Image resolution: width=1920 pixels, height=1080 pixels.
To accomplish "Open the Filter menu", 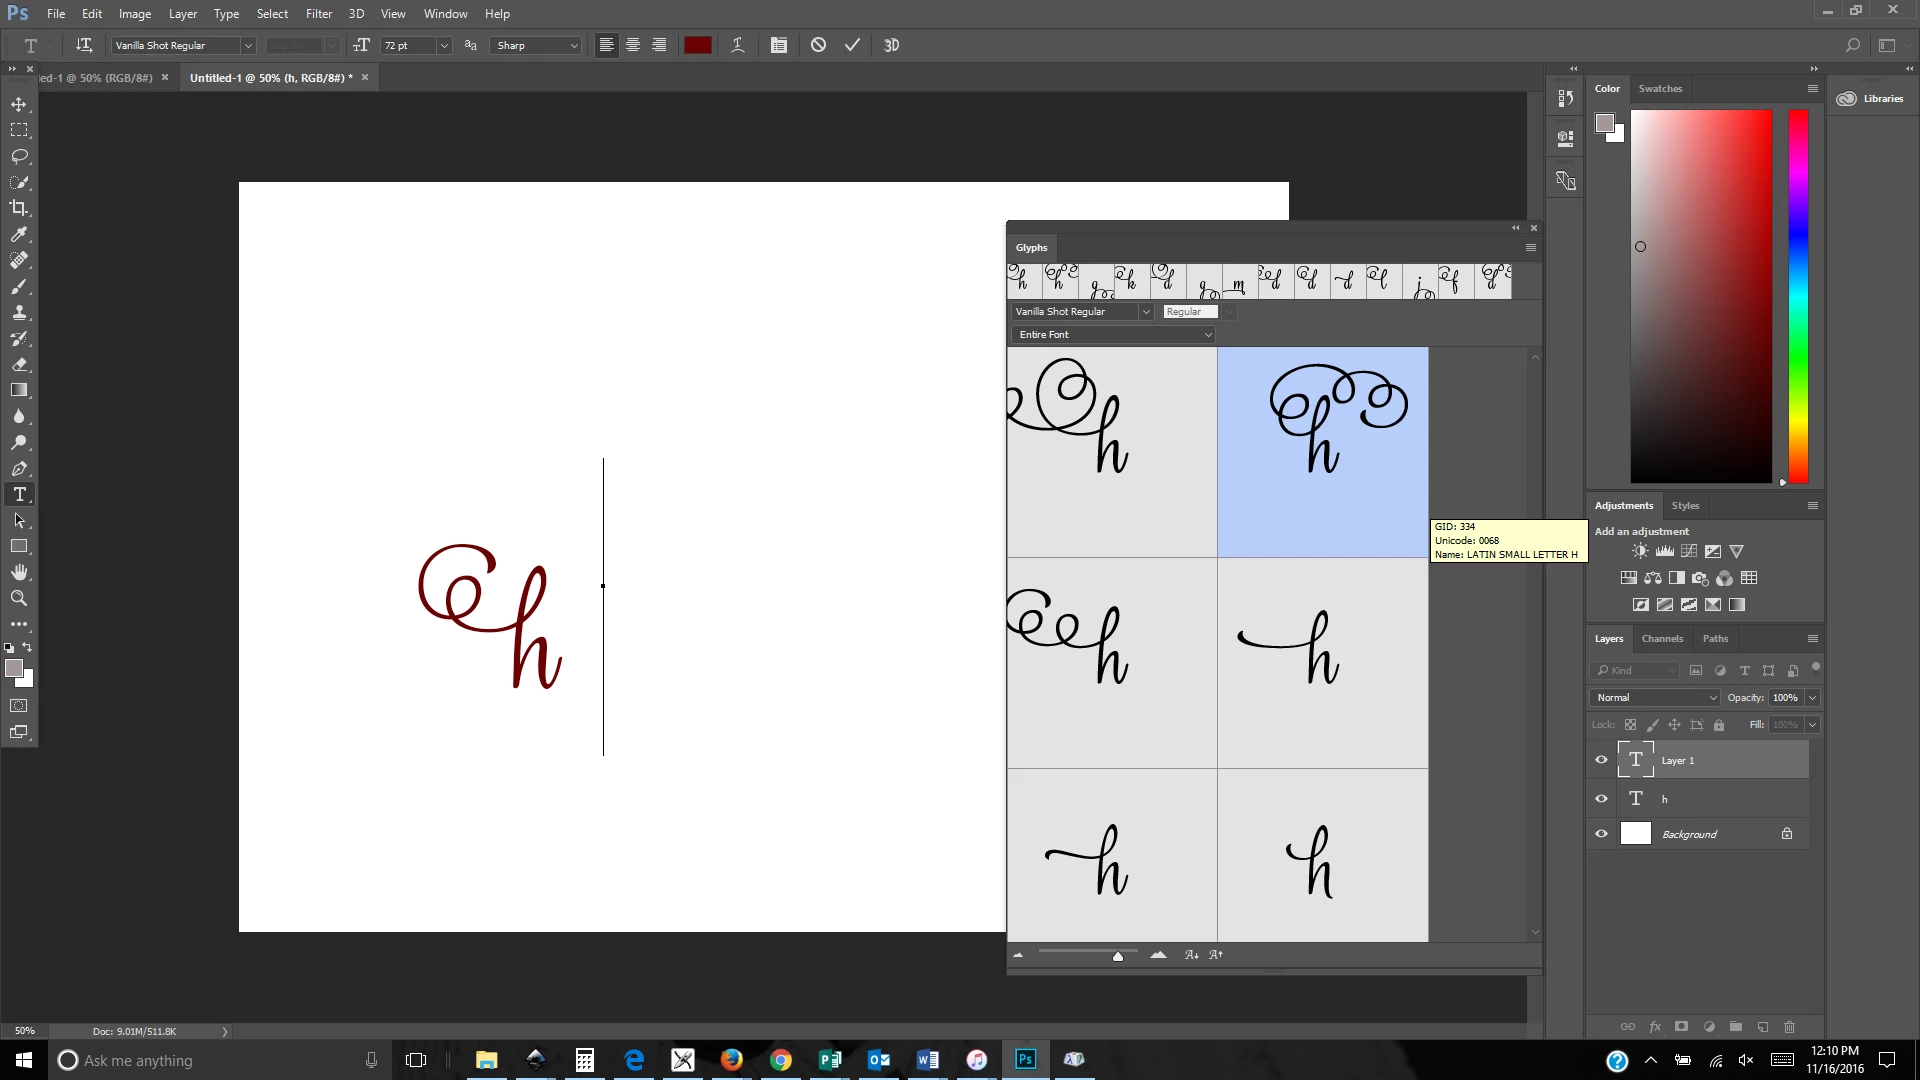I will click(318, 14).
